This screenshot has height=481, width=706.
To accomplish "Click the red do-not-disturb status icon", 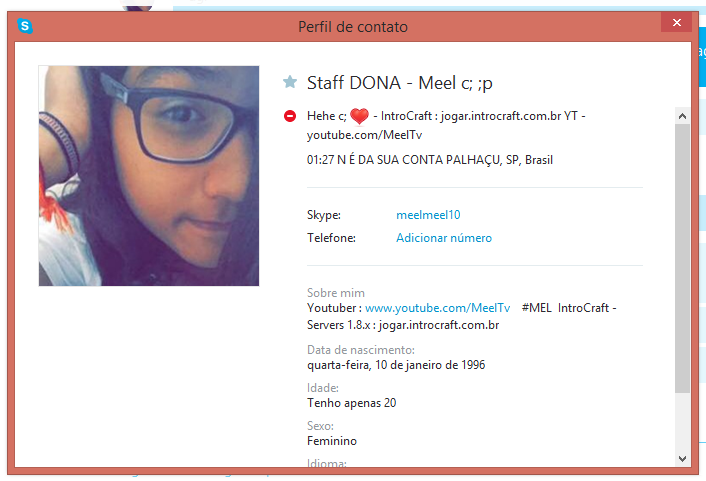I will pyautogui.click(x=290, y=116).
